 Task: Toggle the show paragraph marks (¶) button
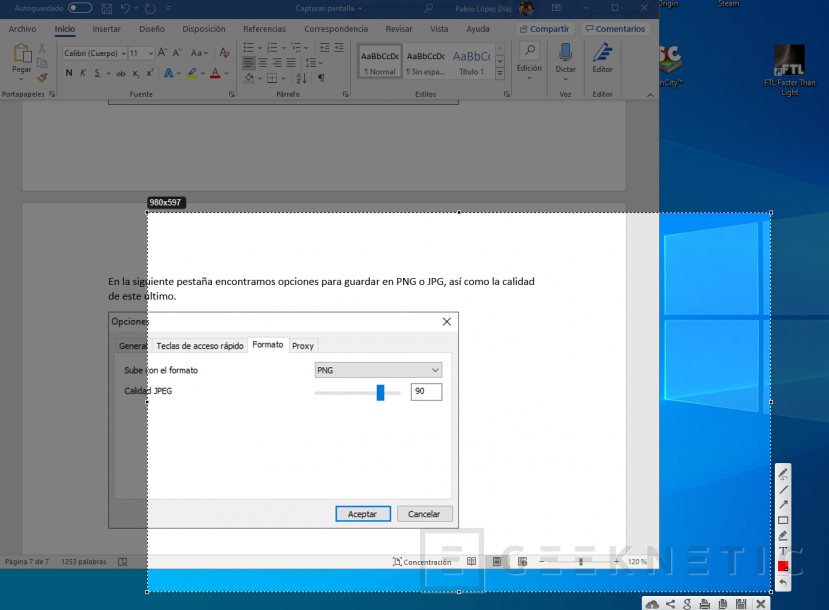coord(321,78)
